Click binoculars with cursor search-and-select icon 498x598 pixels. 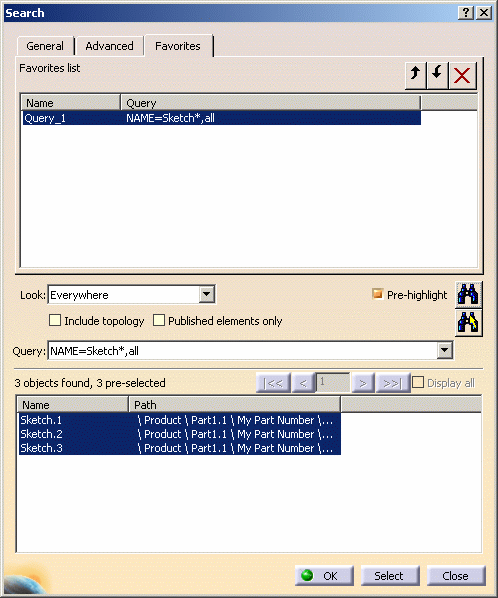tap(468, 323)
